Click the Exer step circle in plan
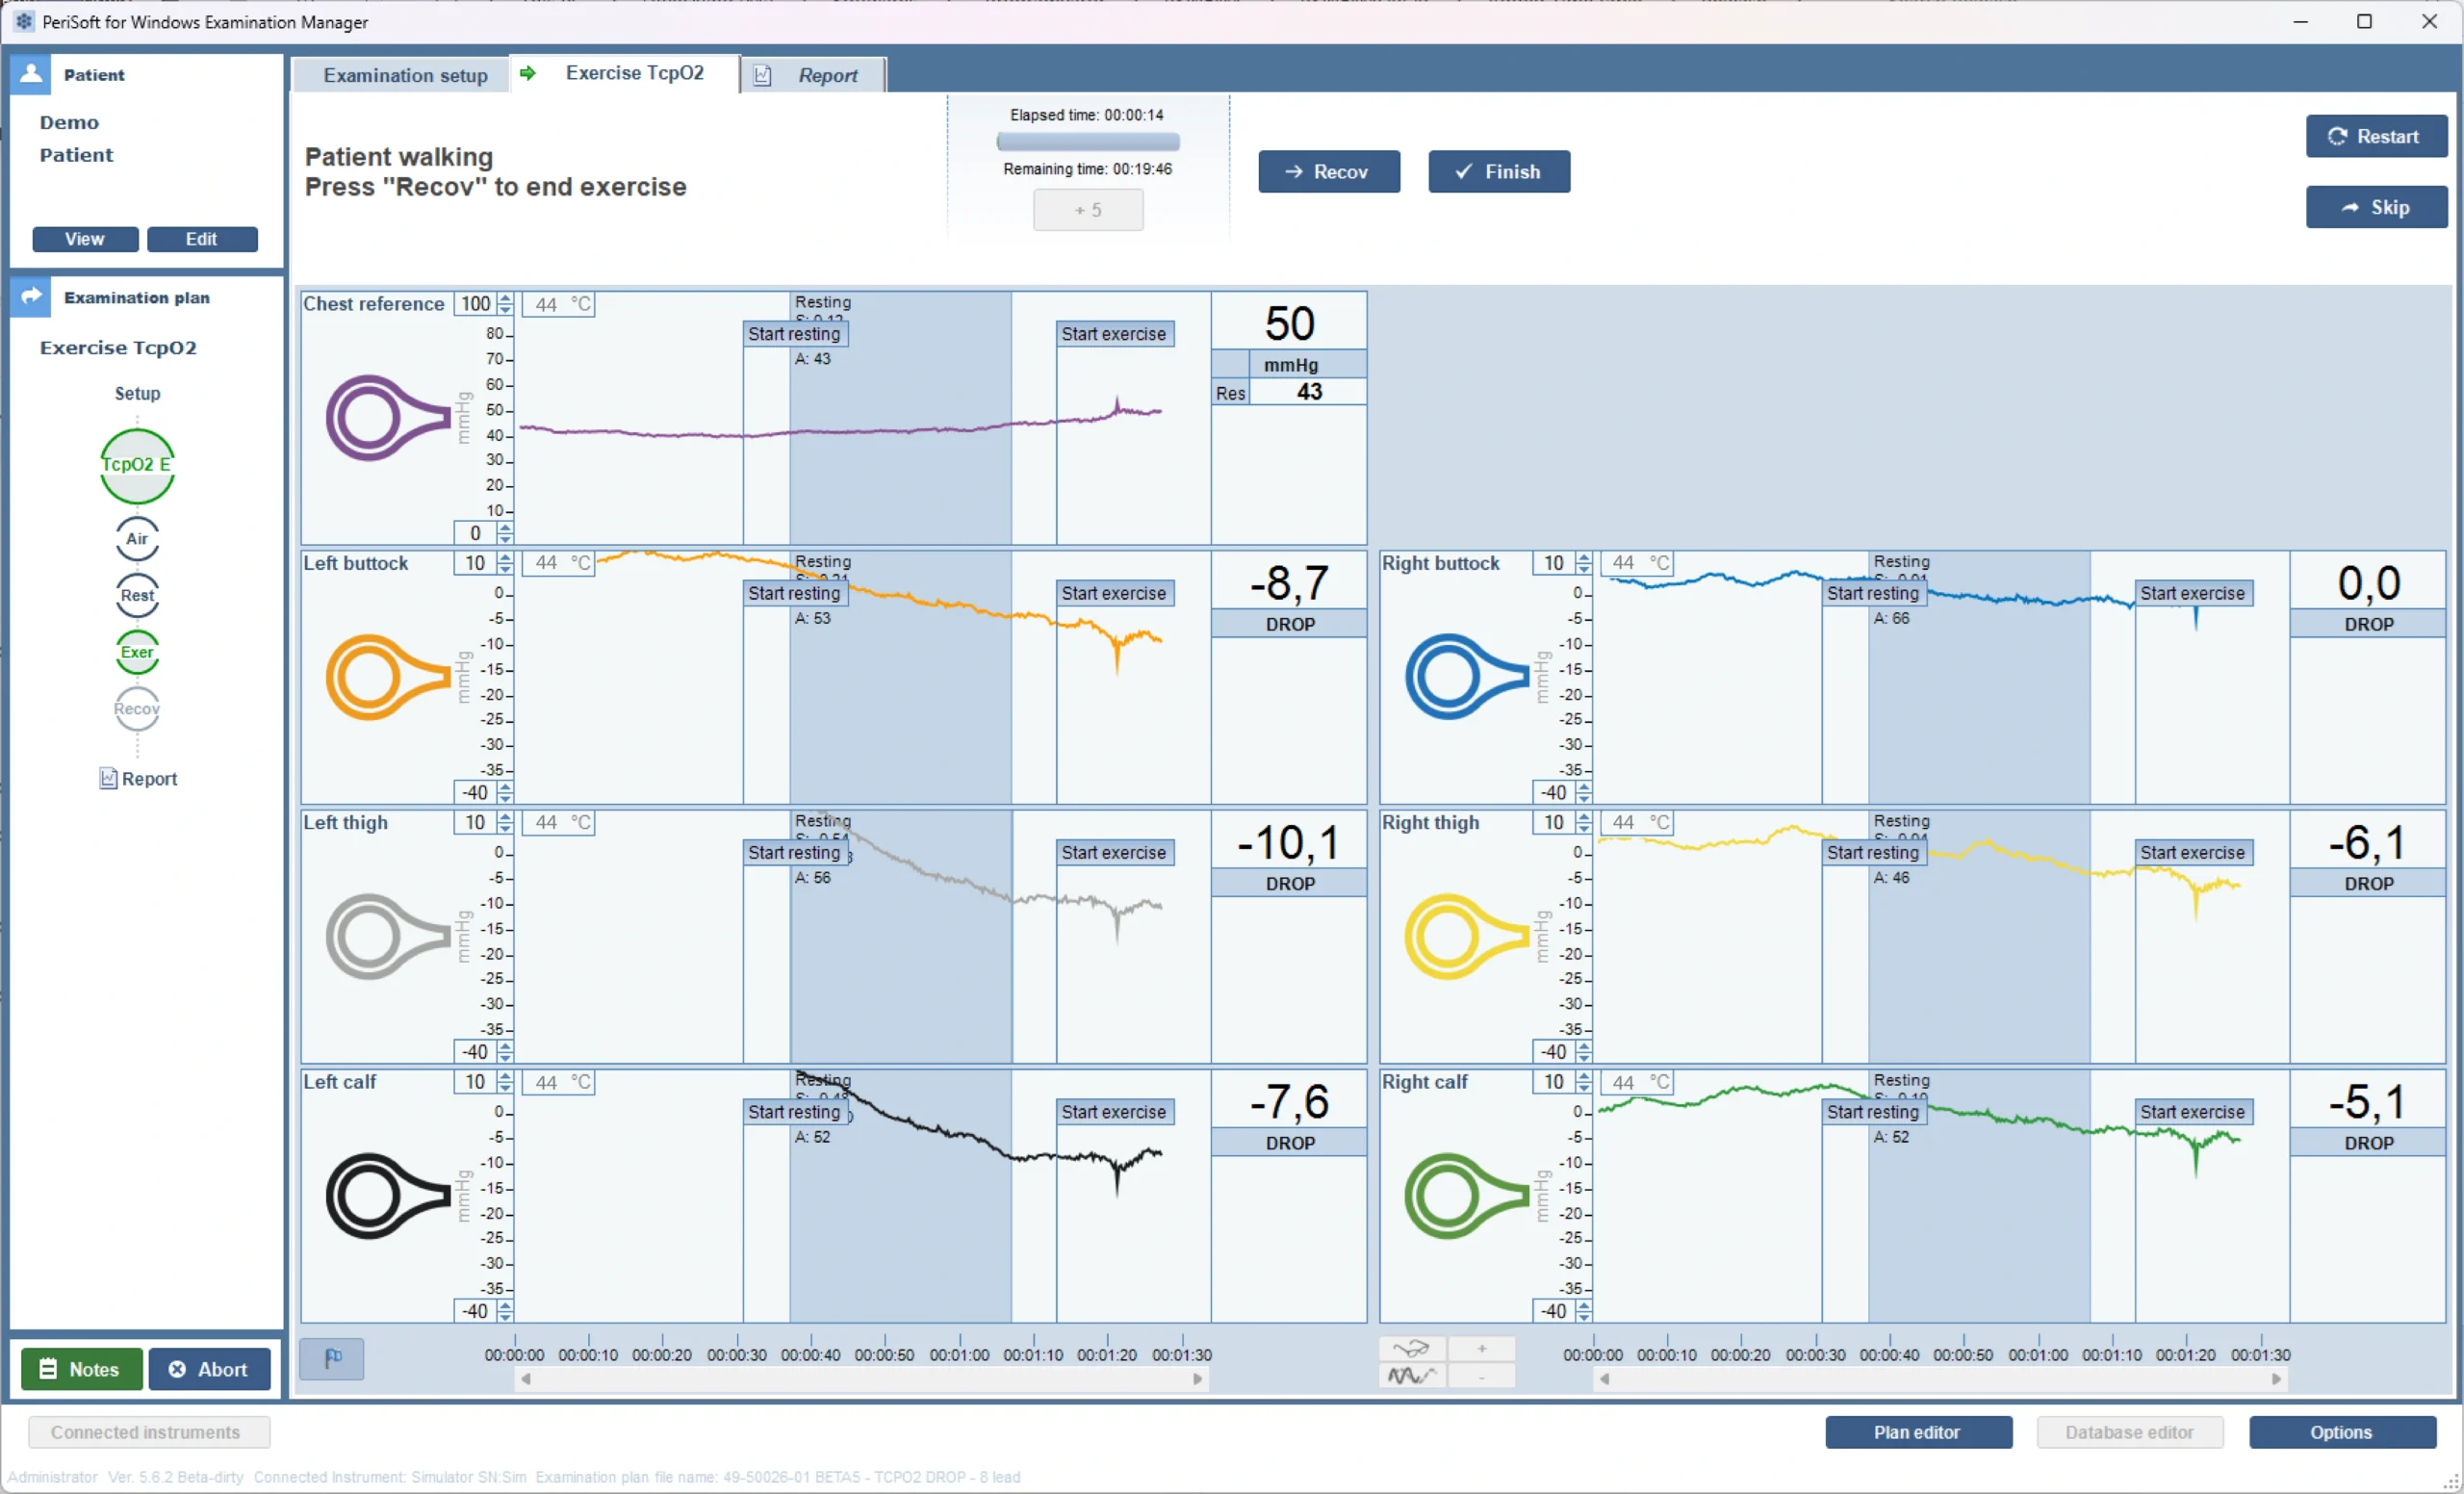Image resolution: width=2464 pixels, height=1494 pixels. 137,652
